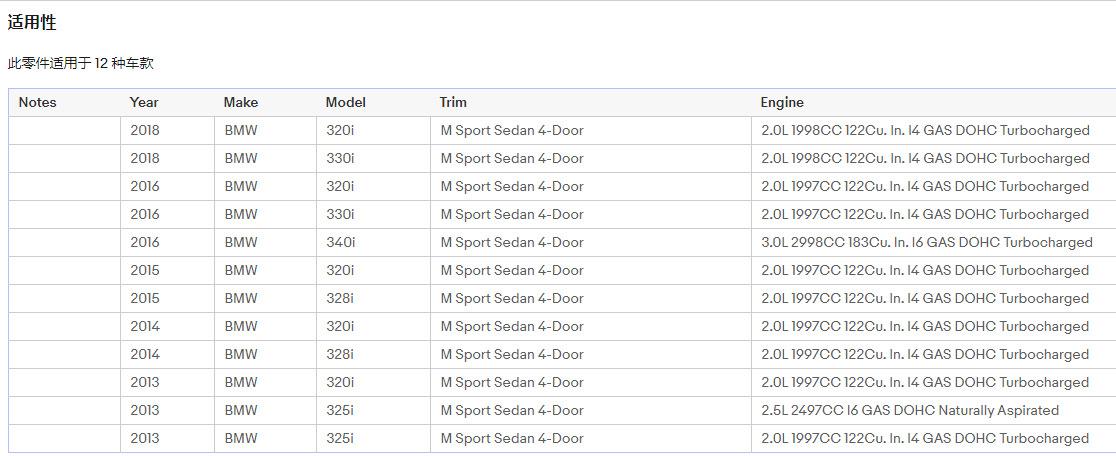Click the Make cell in the 340i row

tap(240, 242)
